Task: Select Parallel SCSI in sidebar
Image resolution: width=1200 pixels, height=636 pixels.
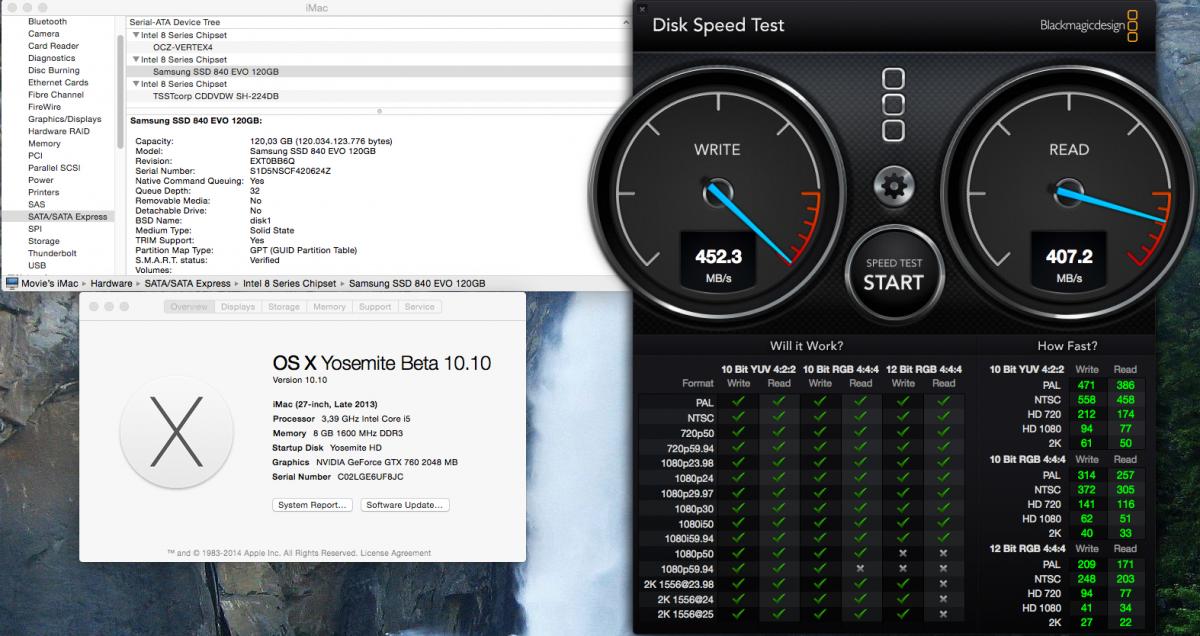Action: pyautogui.click(x=54, y=167)
